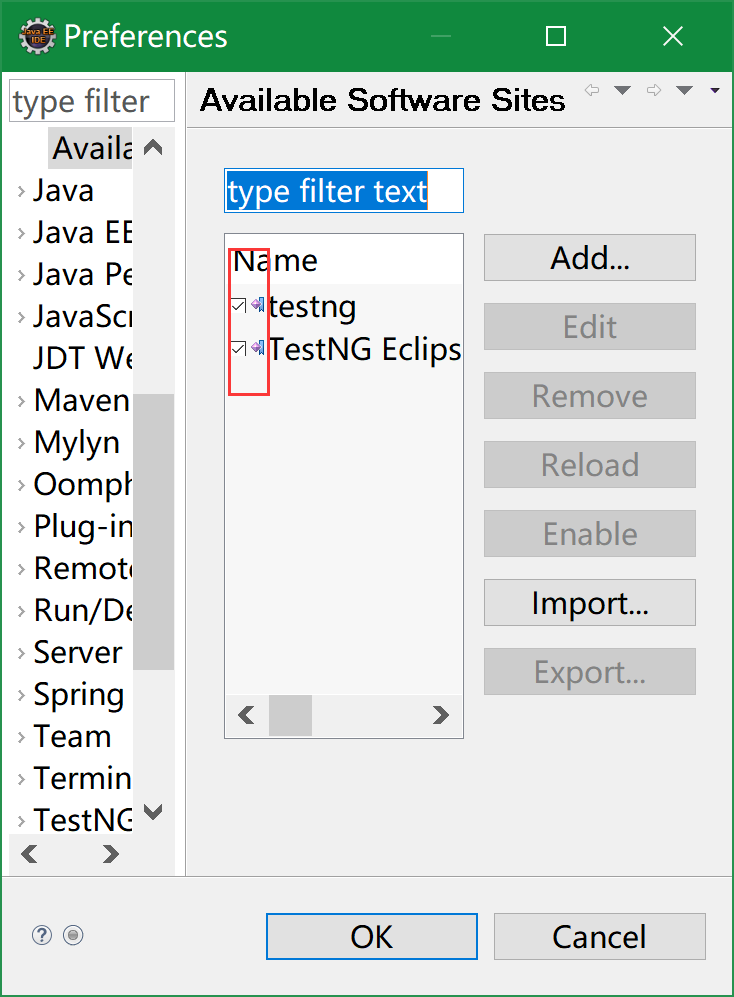734x997 pixels.
Task: Select the TestNG preferences category
Action: pyautogui.click(x=83, y=820)
